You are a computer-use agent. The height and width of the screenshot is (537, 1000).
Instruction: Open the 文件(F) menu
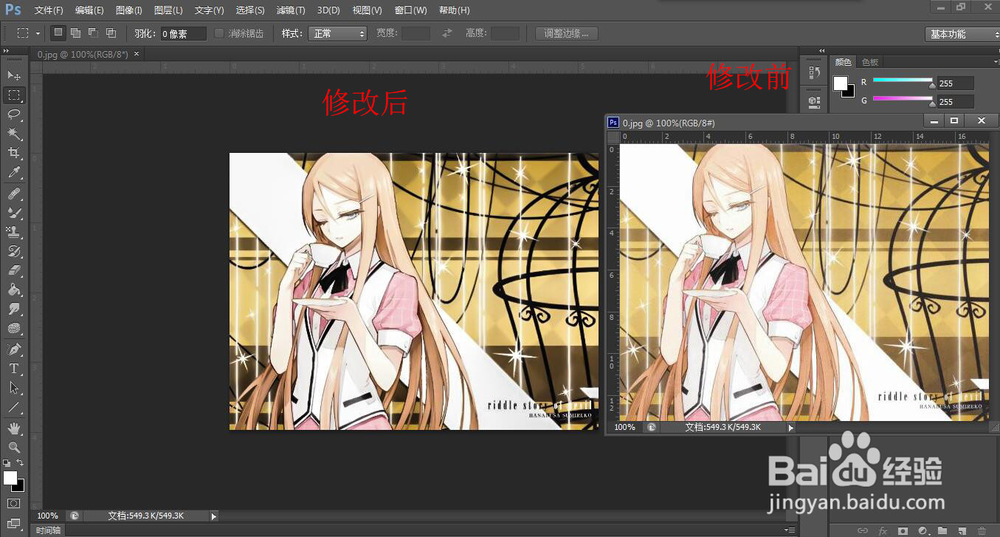[x=48, y=10]
